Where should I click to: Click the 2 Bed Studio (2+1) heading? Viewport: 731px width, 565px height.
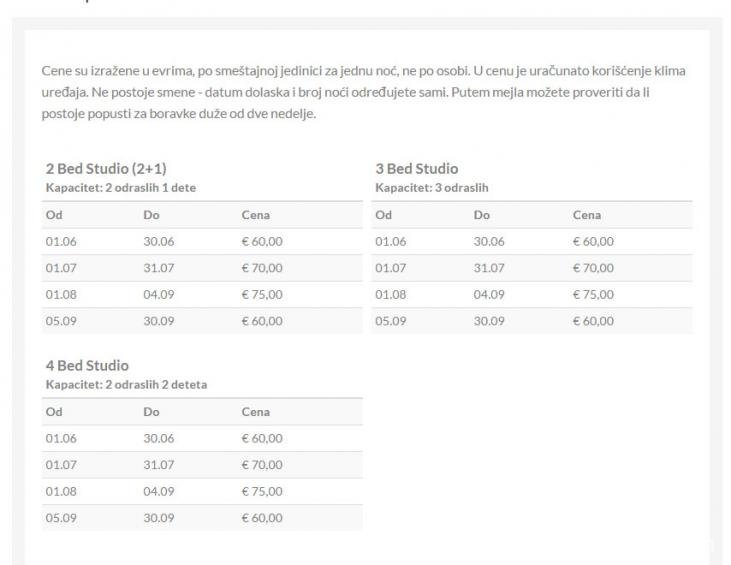[106, 168]
